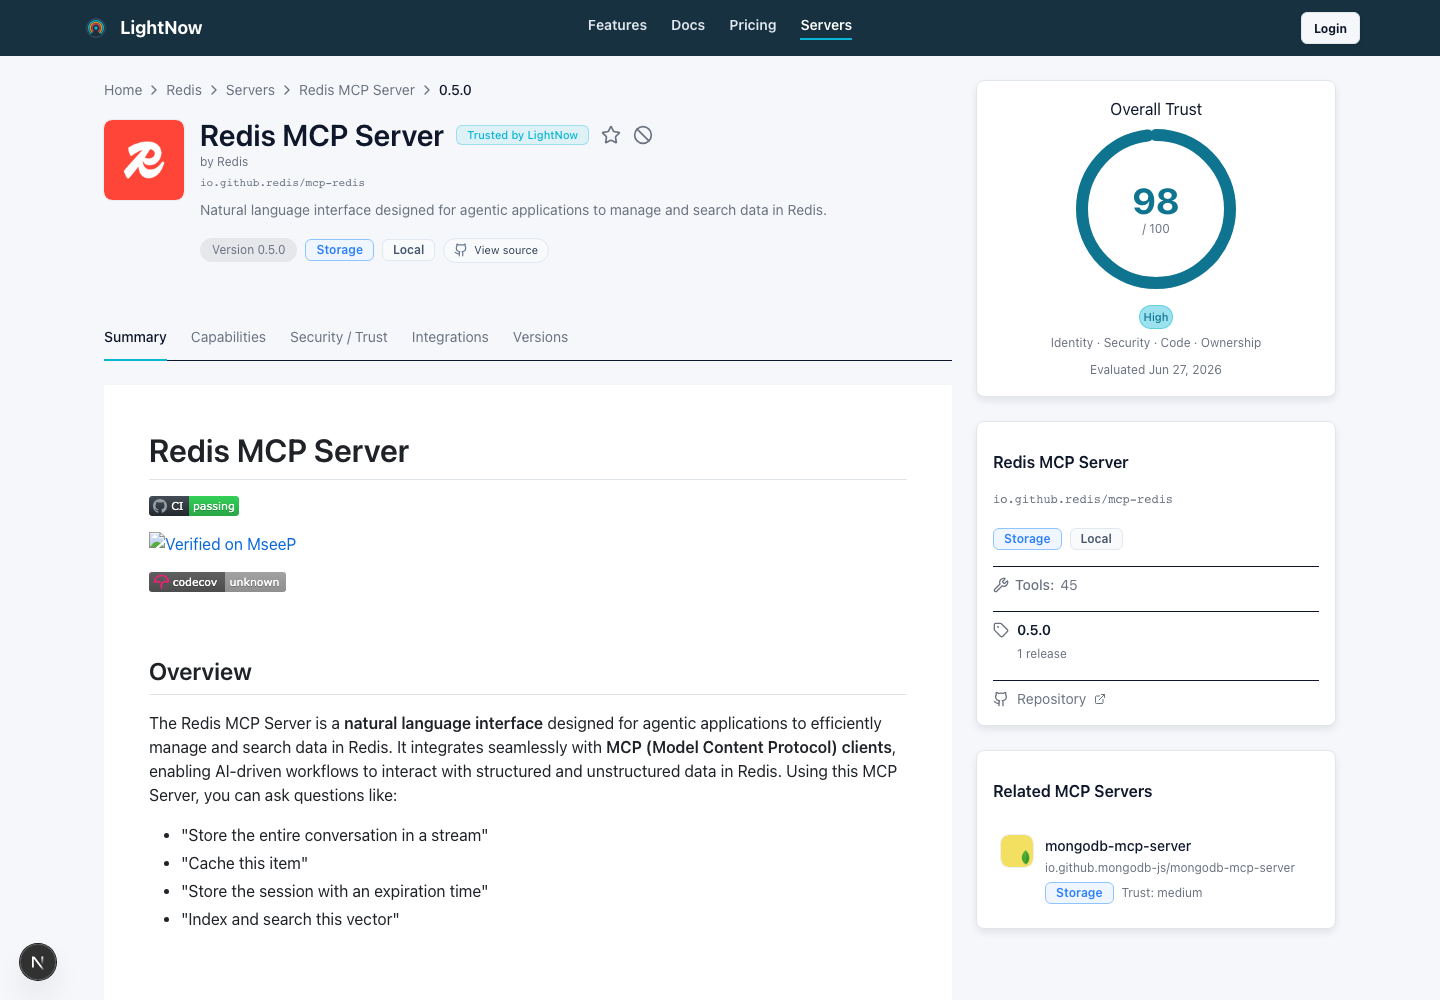Click the tag icon next to 0.5.0
The image size is (1440, 1000).
pos(1001,630)
